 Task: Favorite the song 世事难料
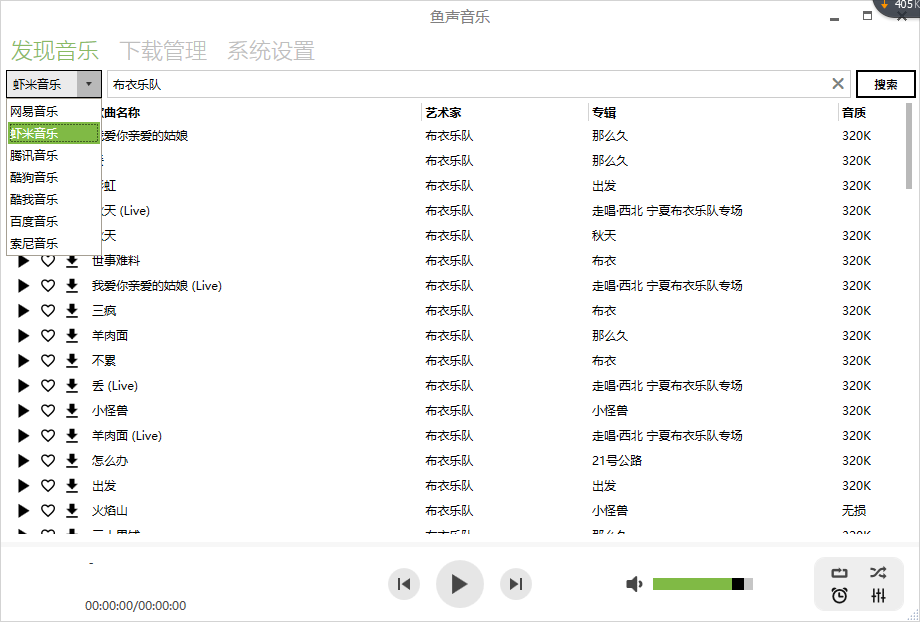48,261
